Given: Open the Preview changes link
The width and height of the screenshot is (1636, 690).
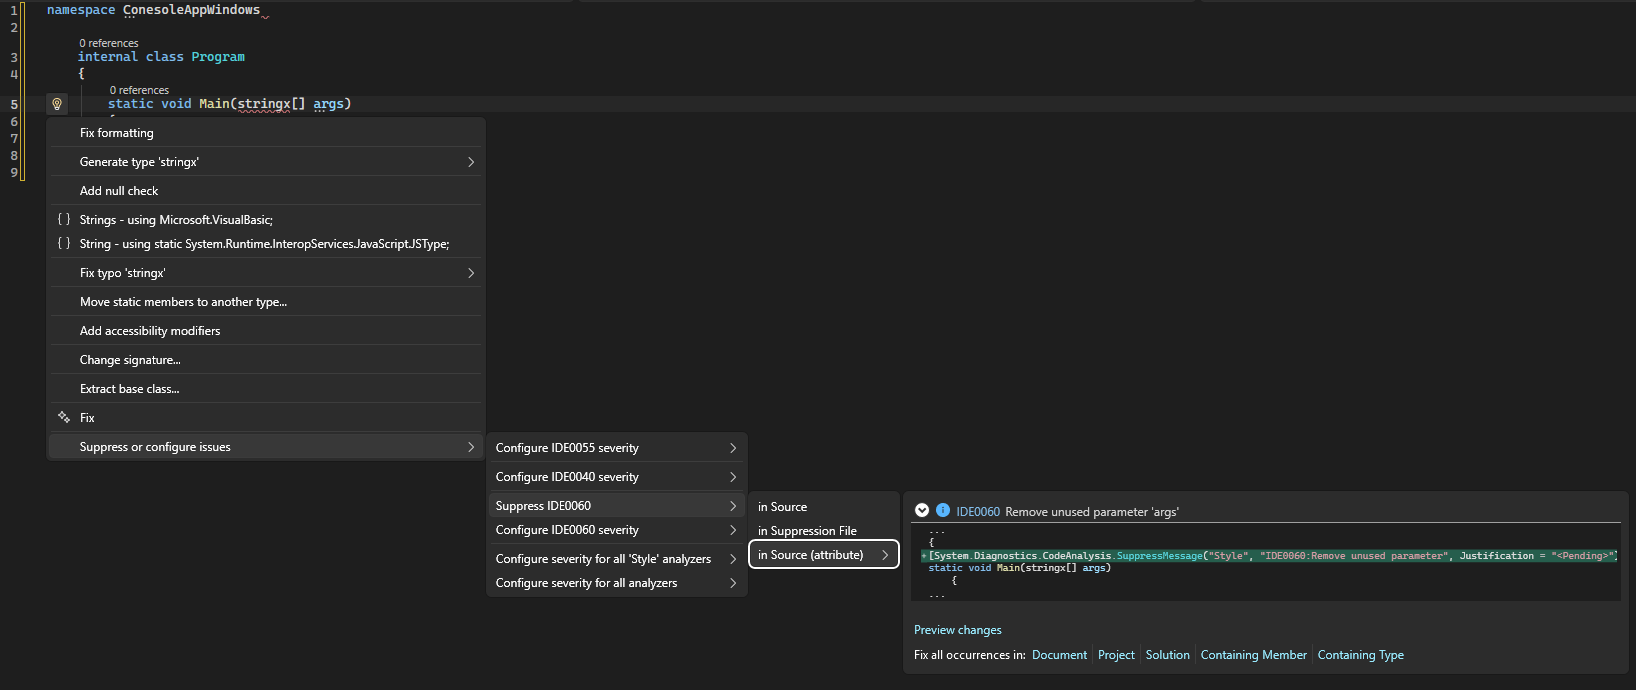Looking at the screenshot, I should click(957, 630).
